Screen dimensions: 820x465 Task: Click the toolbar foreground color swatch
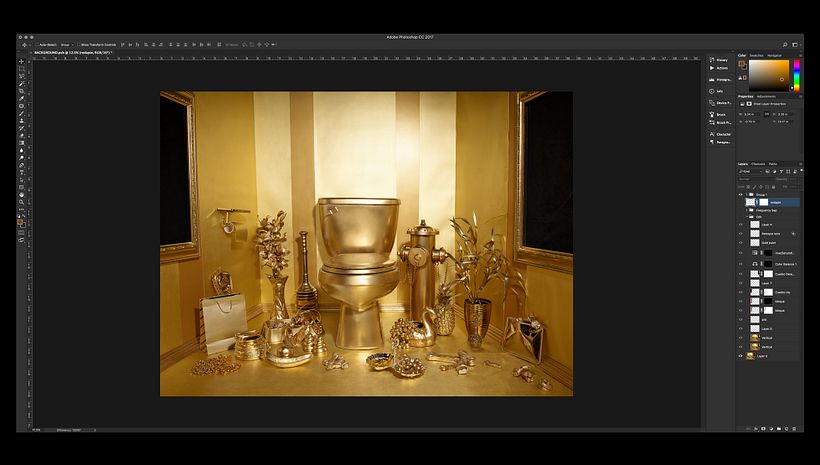(x=20, y=222)
